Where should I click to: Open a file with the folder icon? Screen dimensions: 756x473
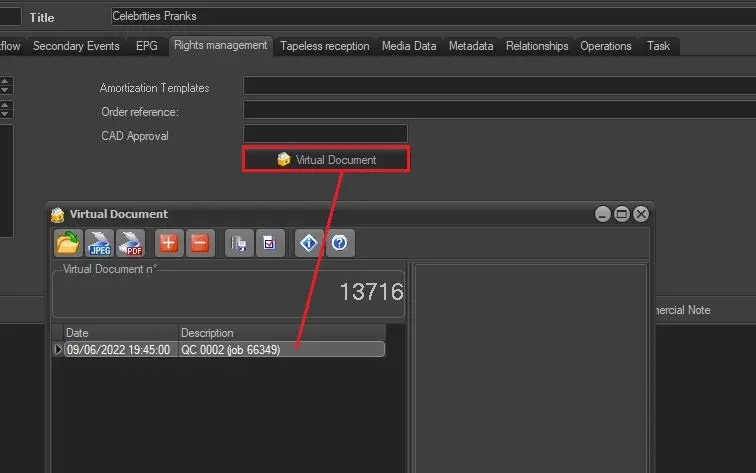(68, 243)
